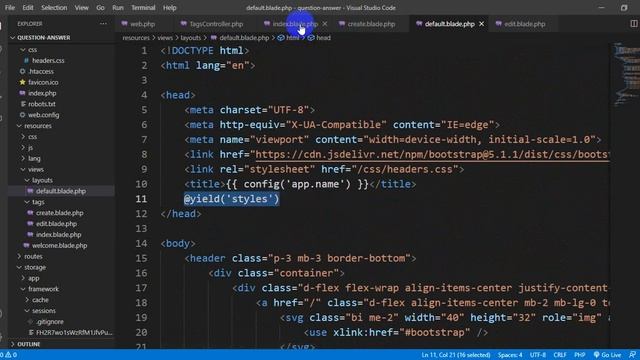This screenshot has height=360, width=640.
Task: Change language mode PHP
Action: point(580,355)
